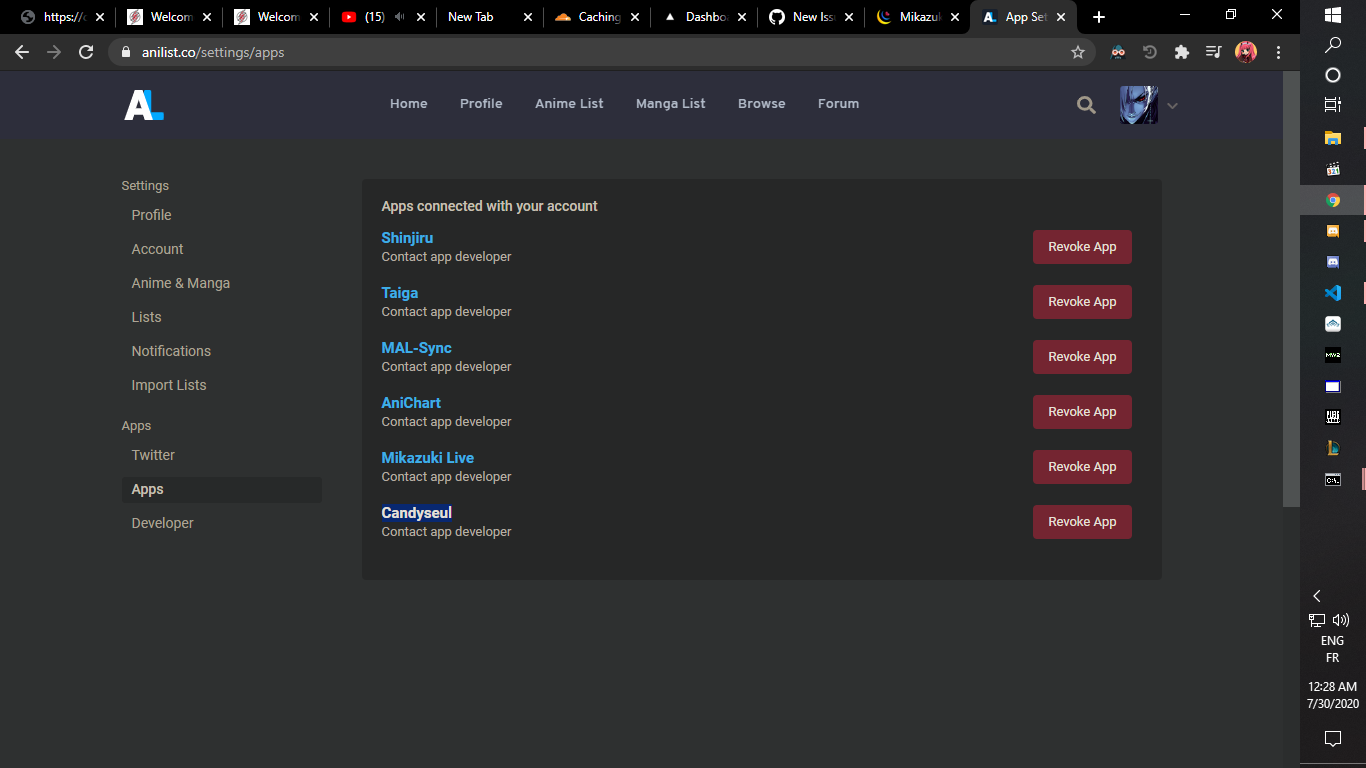Switch to the Caching tab

pos(597,17)
